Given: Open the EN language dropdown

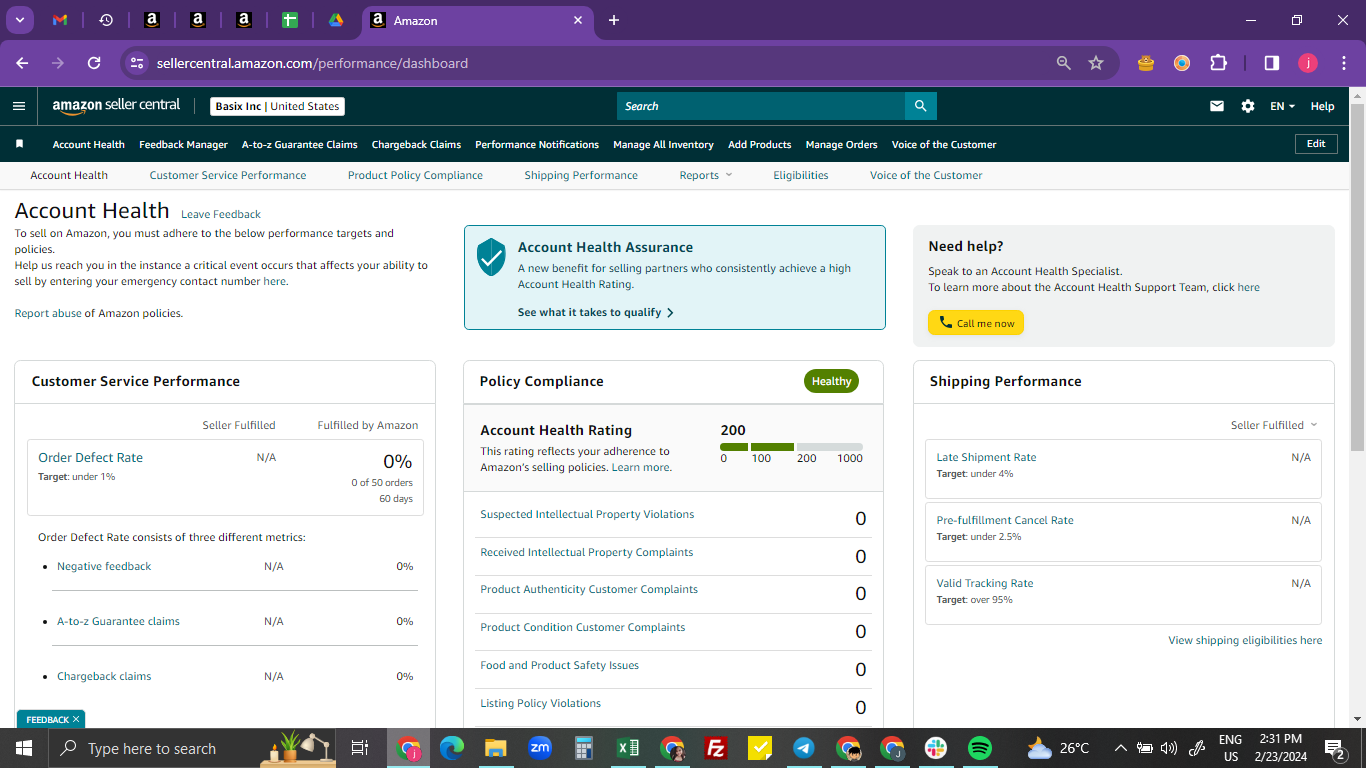Looking at the screenshot, I should pyautogui.click(x=1283, y=106).
